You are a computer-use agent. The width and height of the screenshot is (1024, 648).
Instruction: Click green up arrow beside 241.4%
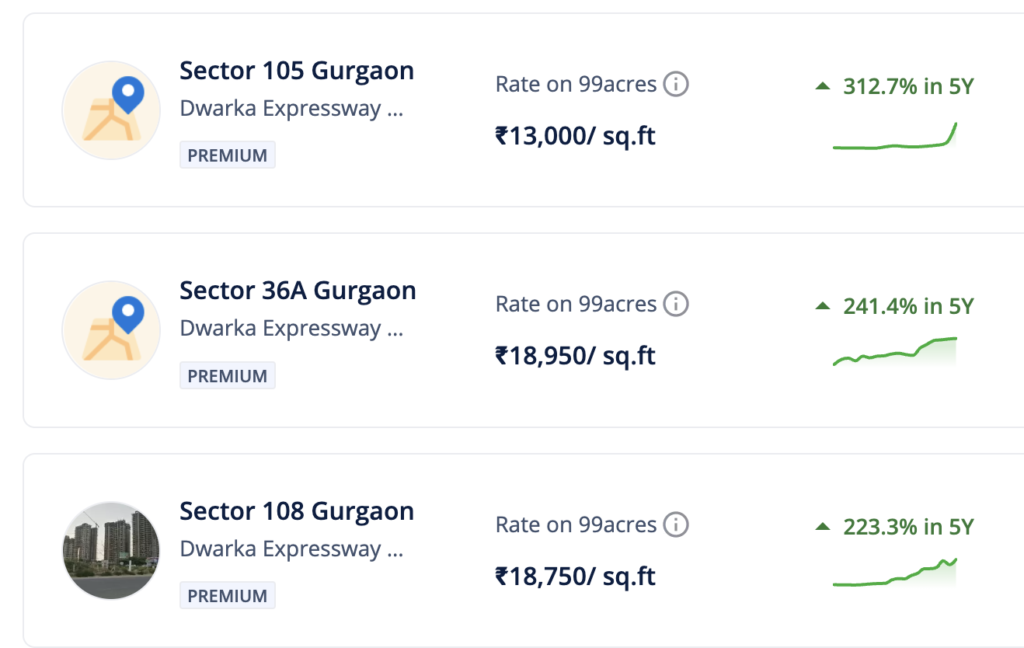click(x=823, y=306)
